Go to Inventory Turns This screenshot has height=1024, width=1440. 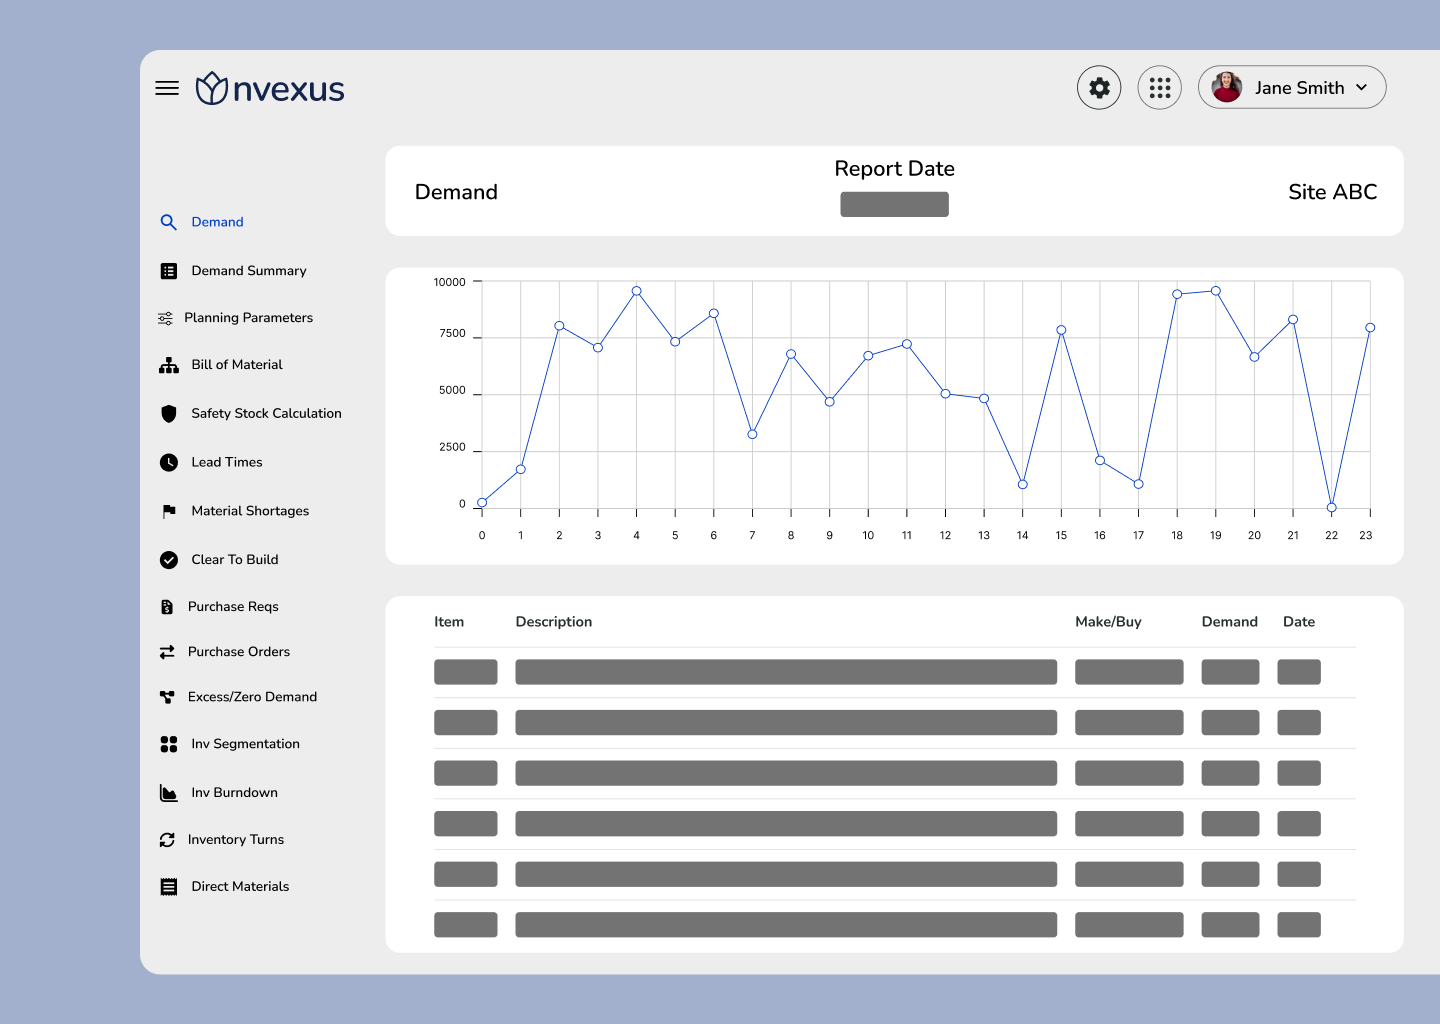[236, 840]
